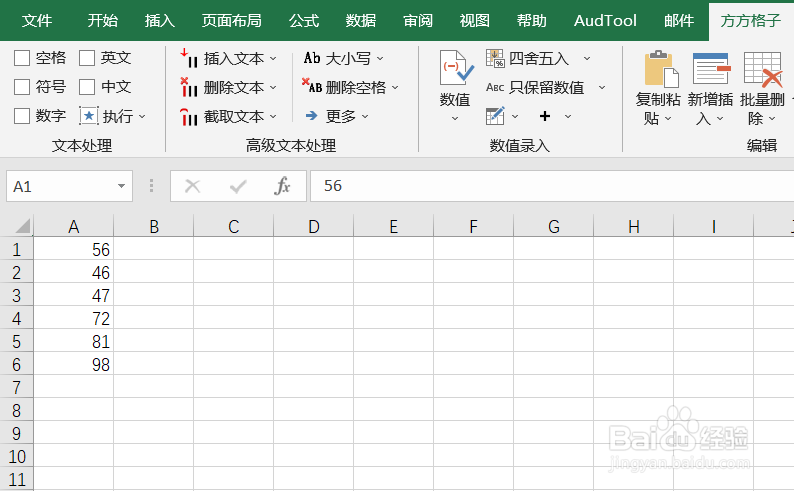This screenshot has width=794, height=491.
Task: Click the Delete Spaces (删除空格) icon
Action: coord(312,86)
